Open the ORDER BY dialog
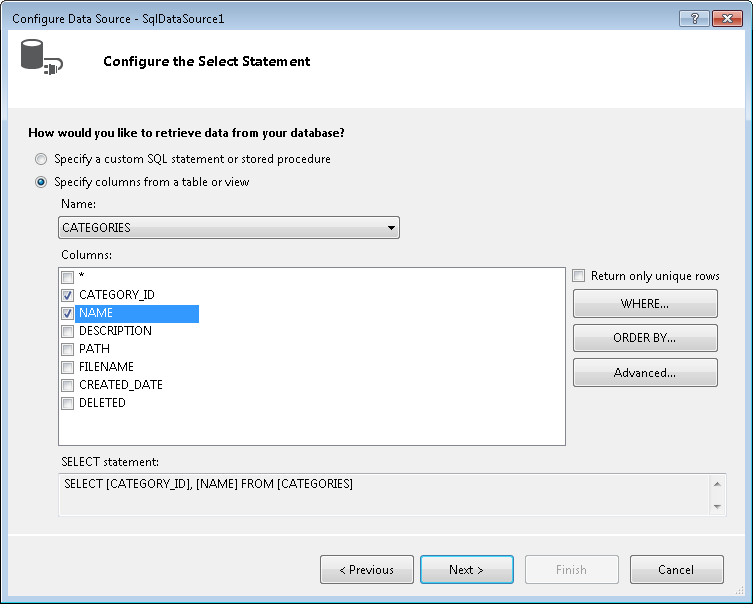The height and width of the screenshot is (604, 753). [x=645, y=338]
